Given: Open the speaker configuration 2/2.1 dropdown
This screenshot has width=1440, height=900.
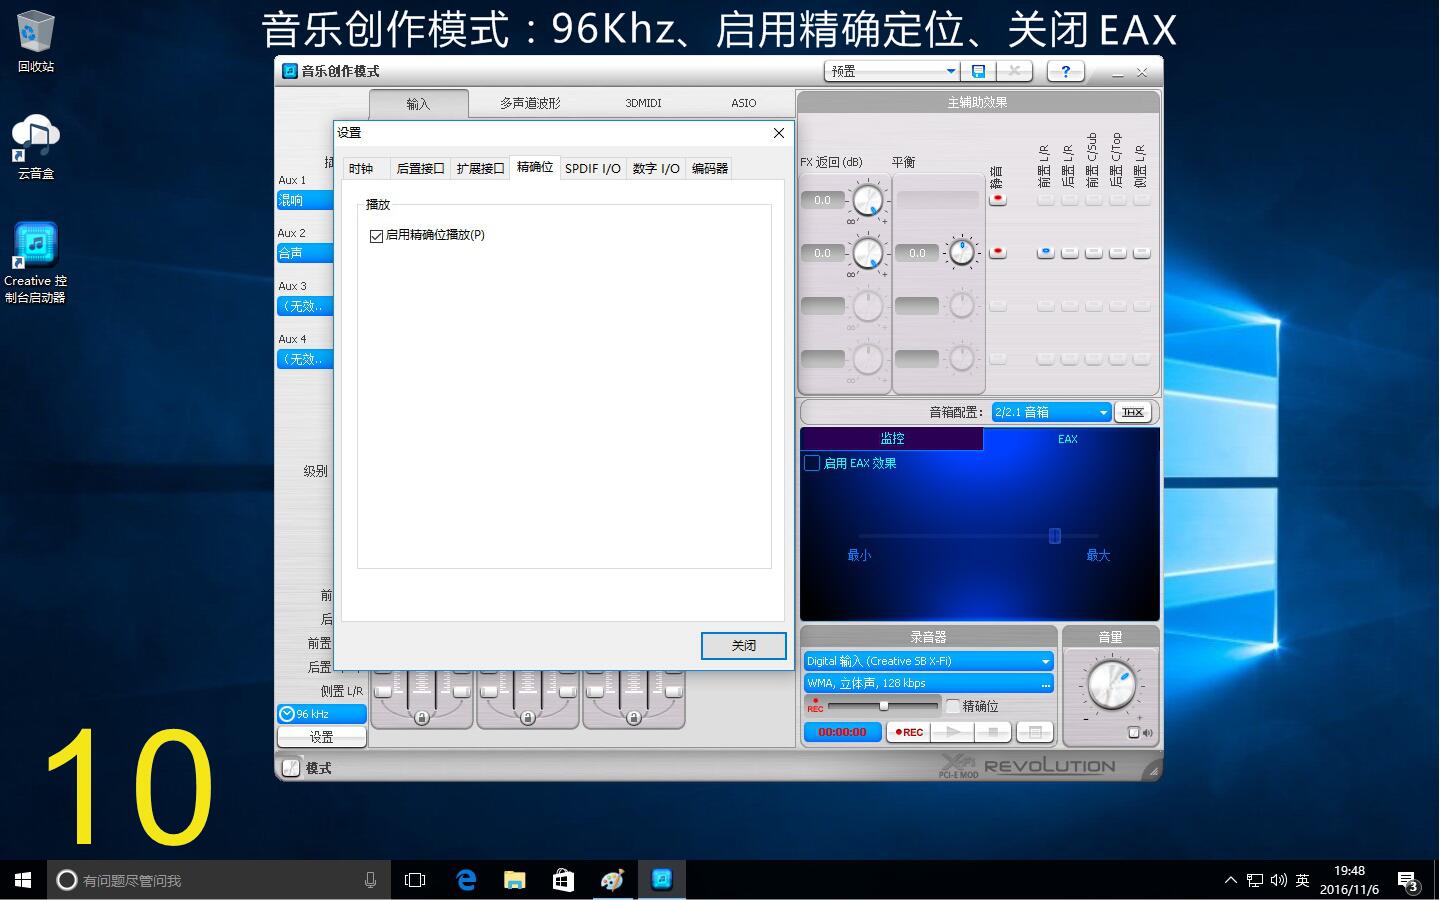Looking at the screenshot, I should (x=1051, y=412).
